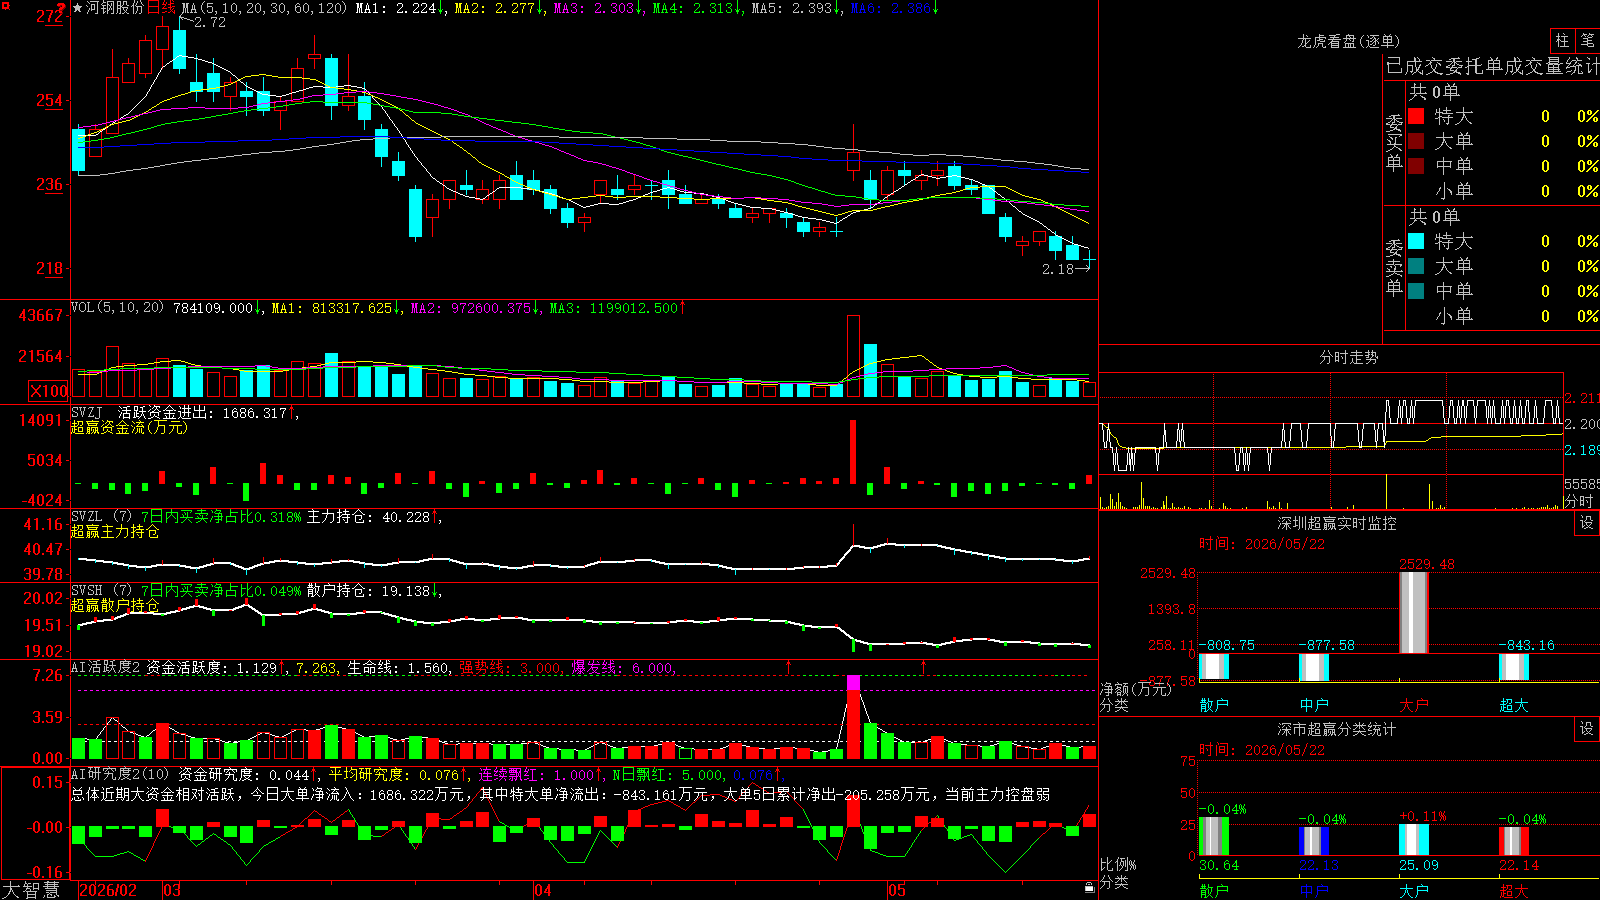Click the 已成交委托单成交量统计 header
The width and height of the screenshot is (1600, 900).
click(x=1492, y=66)
